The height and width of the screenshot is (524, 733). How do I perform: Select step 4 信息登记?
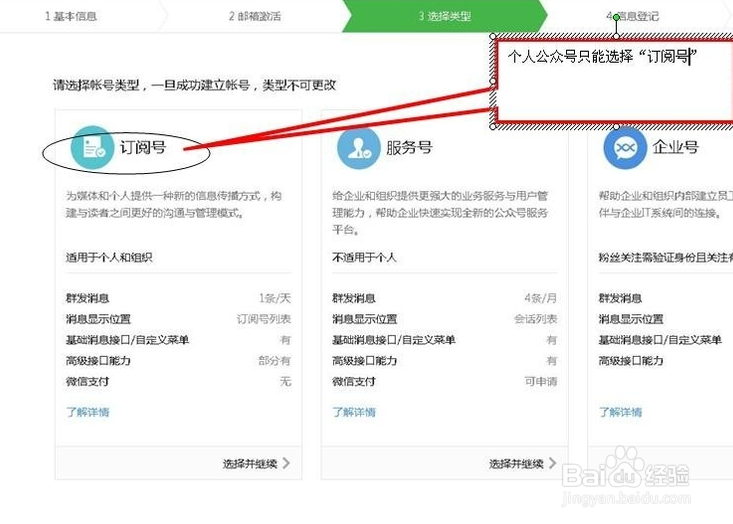pyautogui.click(x=632, y=16)
